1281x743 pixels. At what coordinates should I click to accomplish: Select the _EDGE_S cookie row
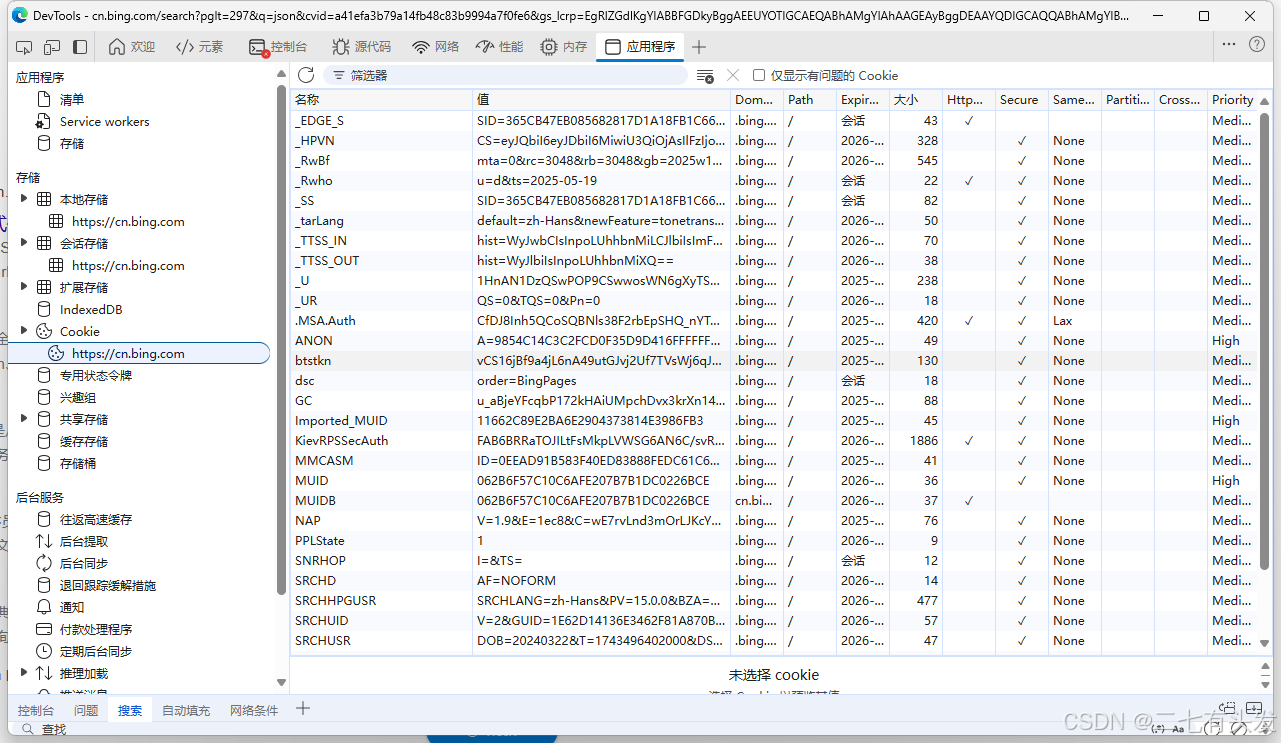[x=774, y=120]
